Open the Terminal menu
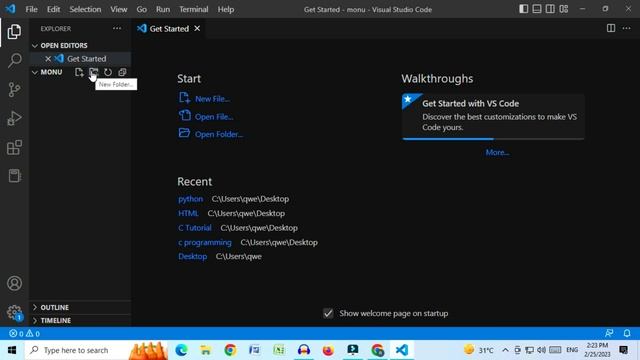The width and height of the screenshot is (640, 360). pyautogui.click(x=193, y=9)
